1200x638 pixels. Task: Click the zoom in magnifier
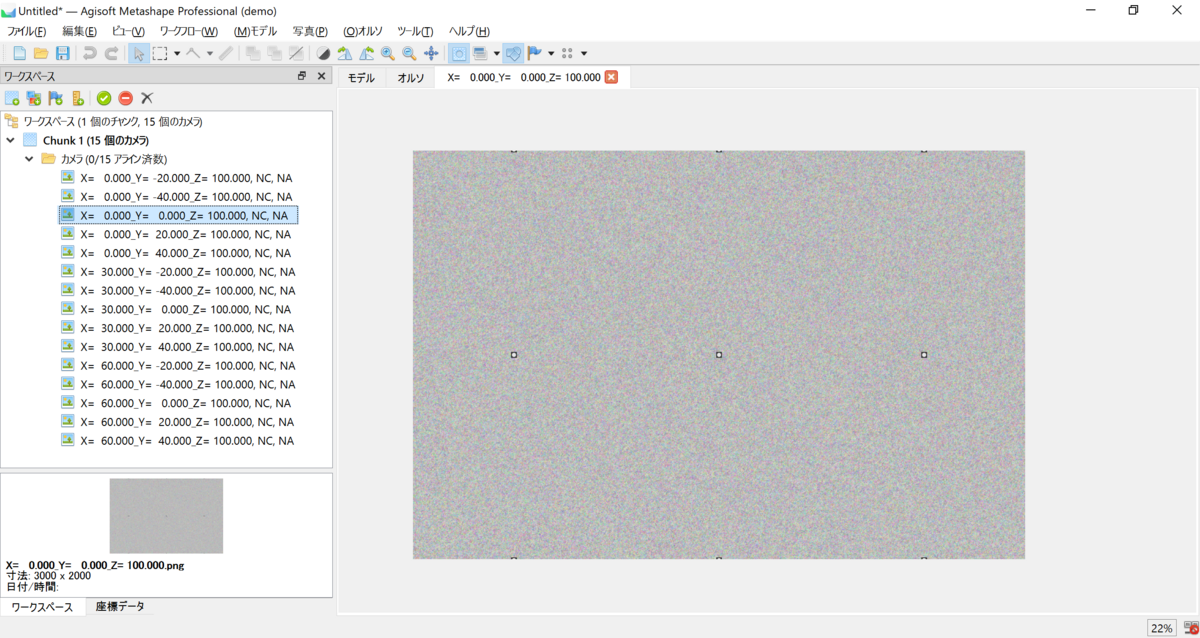[x=388, y=53]
